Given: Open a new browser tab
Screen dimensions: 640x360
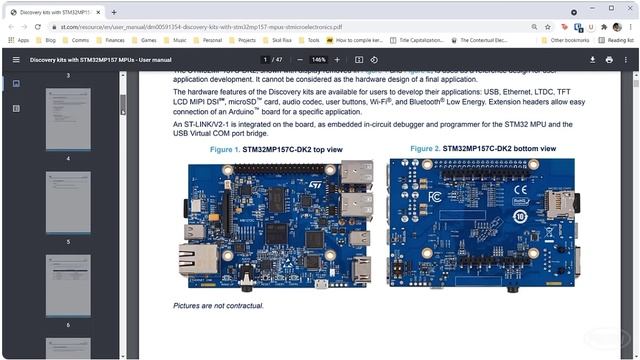Looking at the screenshot, I should 114,12.
